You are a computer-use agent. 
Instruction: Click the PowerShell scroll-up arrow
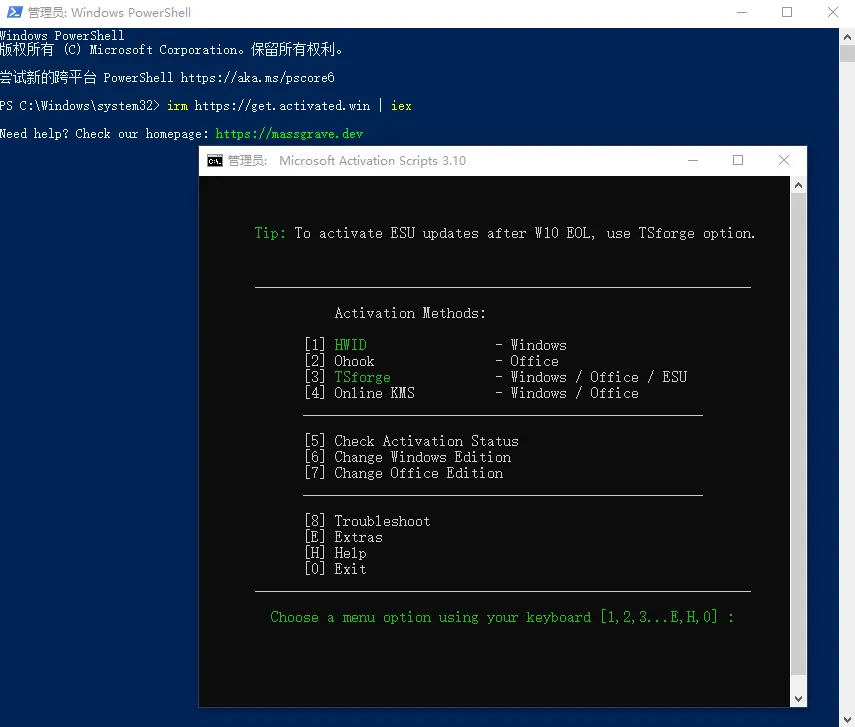[847, 37]
